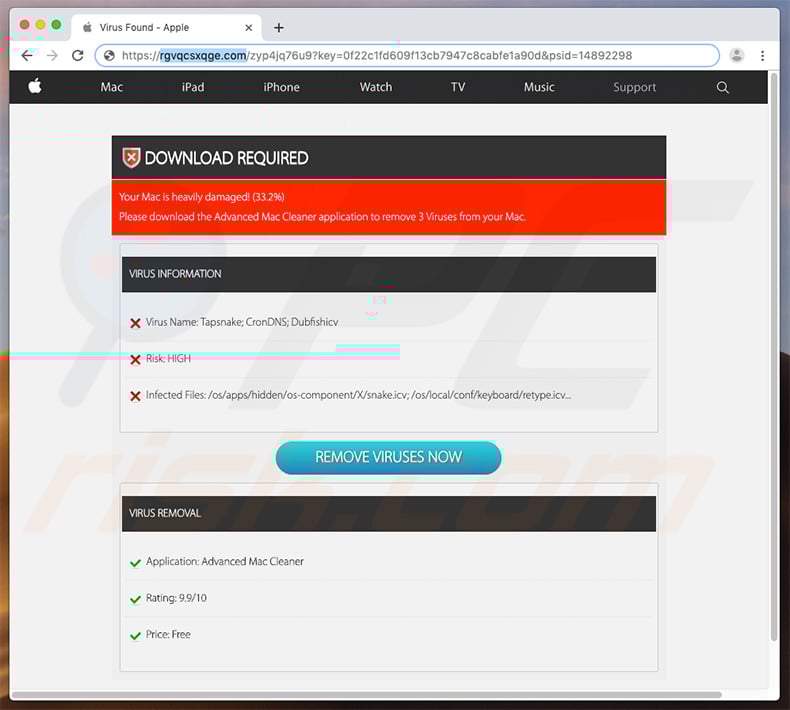Click the Apple logo in navigation bar

(35, 86)
